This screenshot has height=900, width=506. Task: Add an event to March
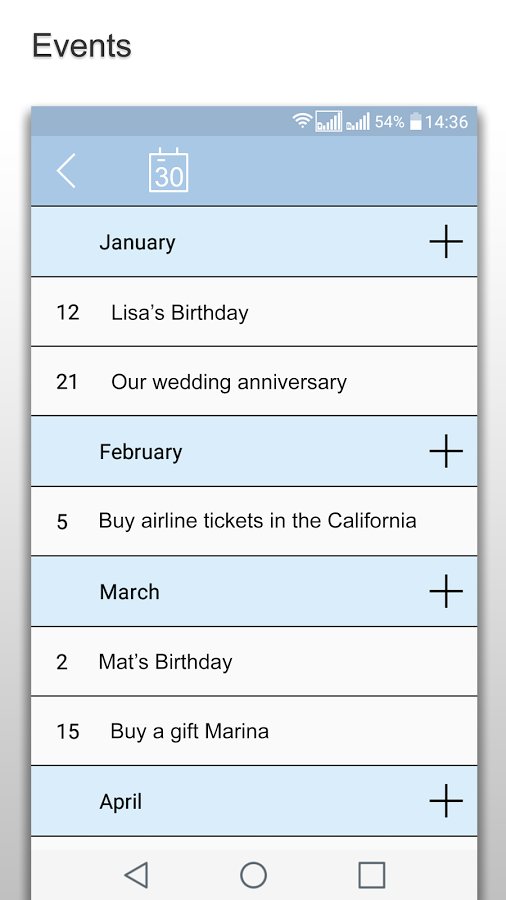pyautogui.click(x=446, y=591)
